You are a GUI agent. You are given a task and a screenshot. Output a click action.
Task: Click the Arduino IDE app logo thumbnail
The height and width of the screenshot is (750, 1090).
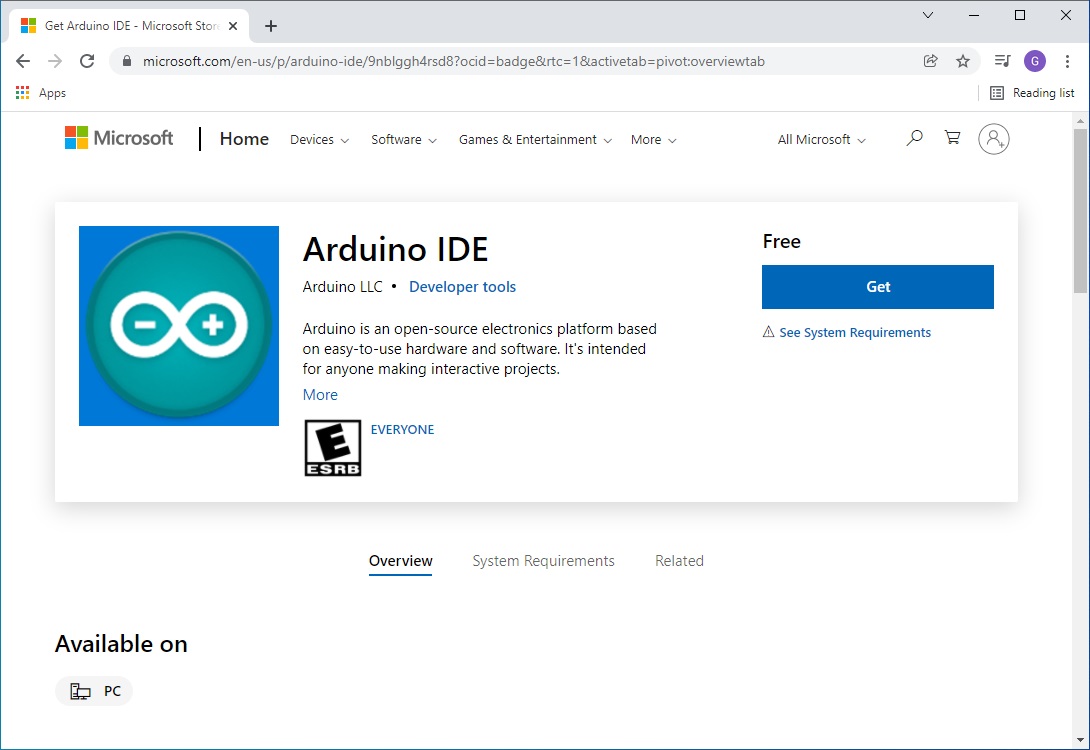[x=179, y=326]
